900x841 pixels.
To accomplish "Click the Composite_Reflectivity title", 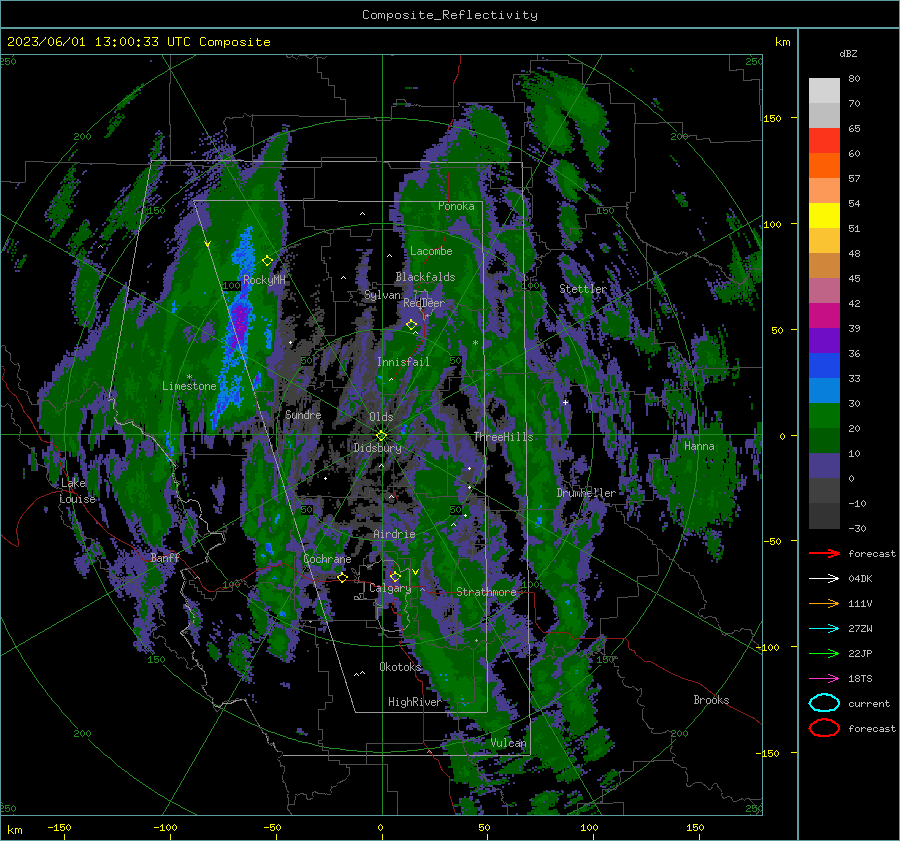I will [x=449, y=15].
